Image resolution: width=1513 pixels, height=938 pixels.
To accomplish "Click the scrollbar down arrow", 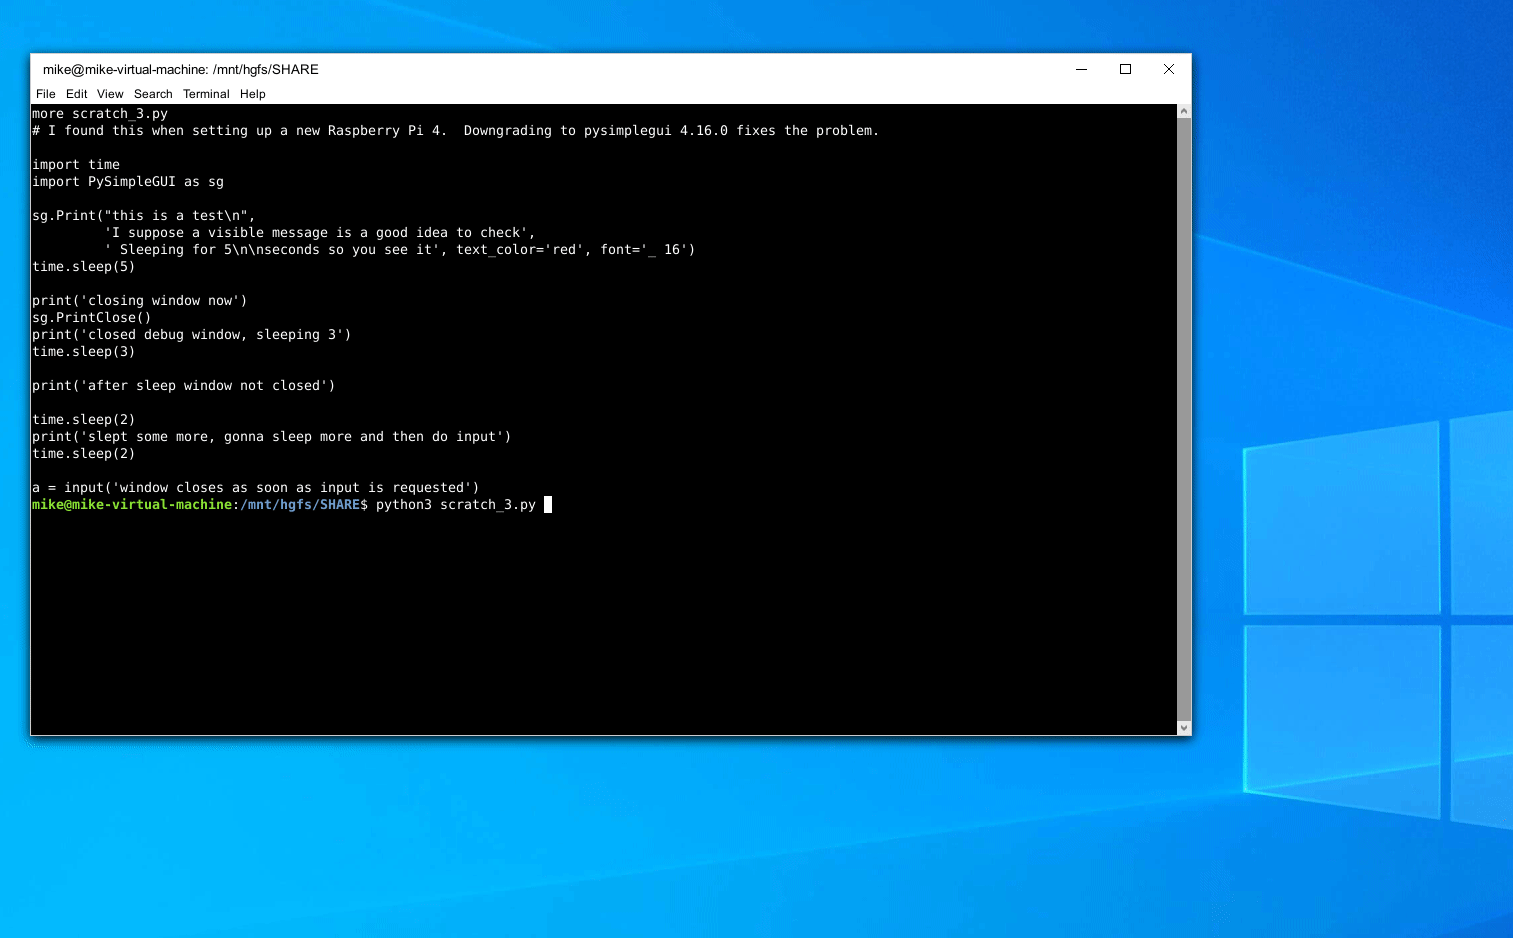I will tap(1183, 727).
